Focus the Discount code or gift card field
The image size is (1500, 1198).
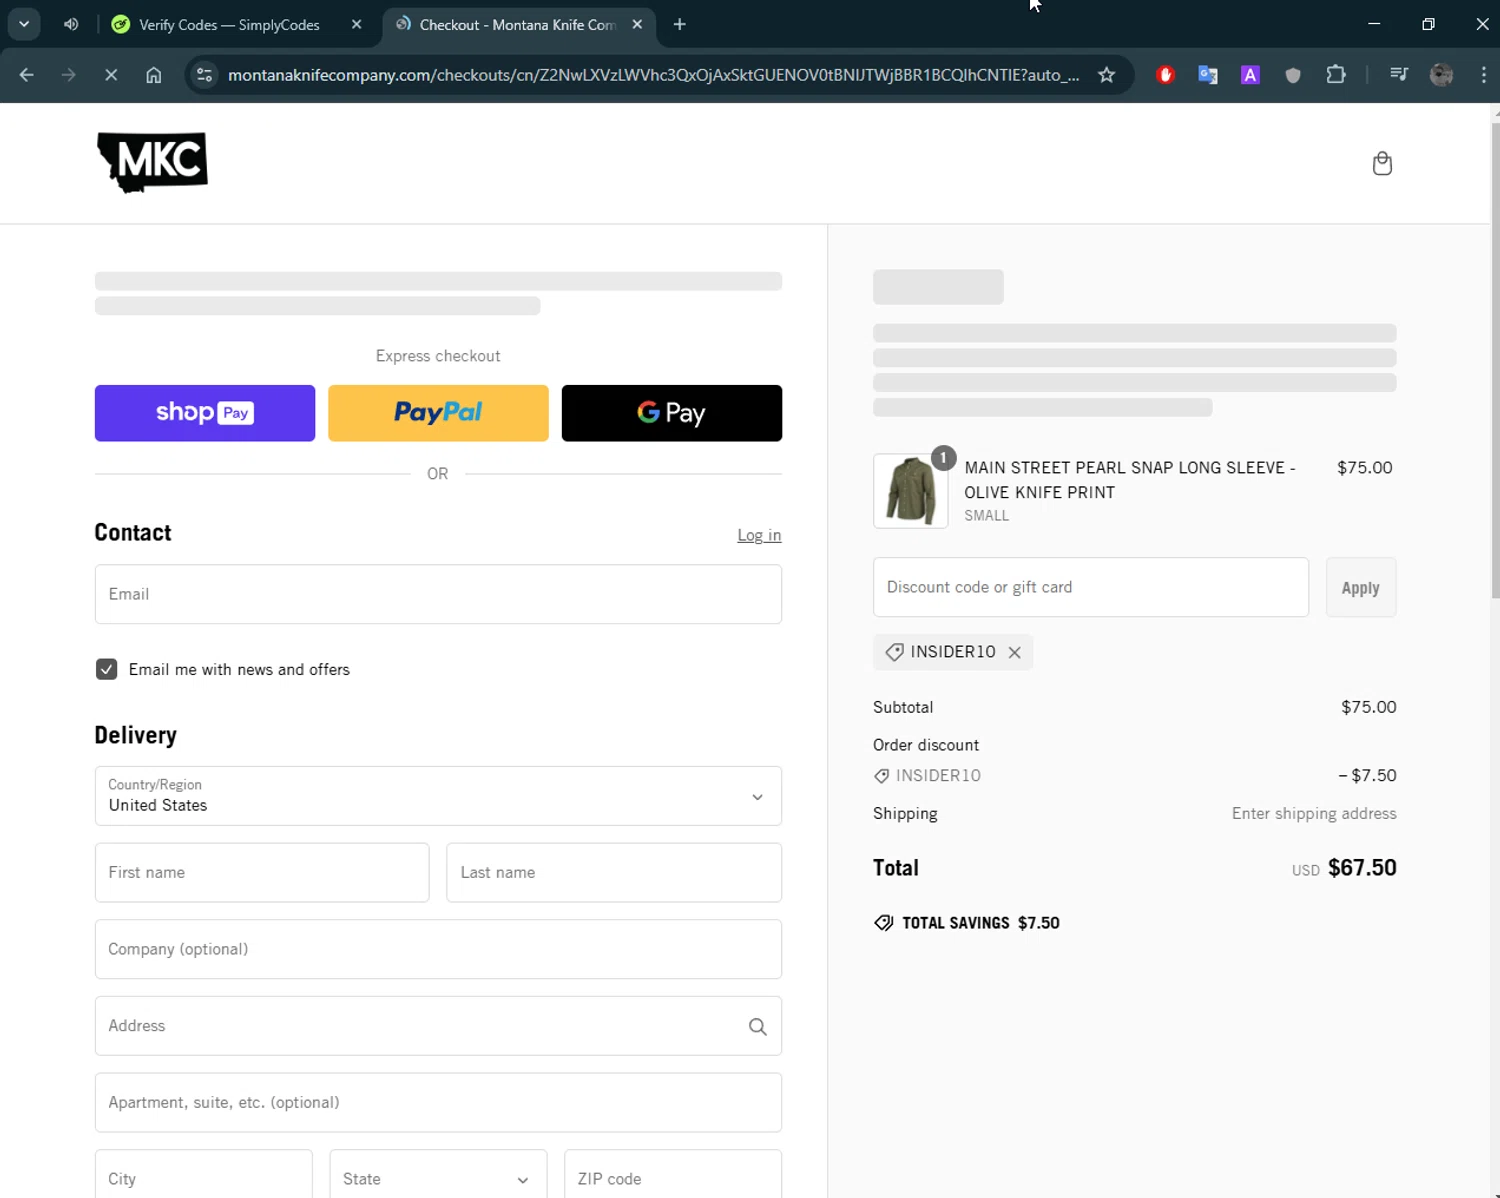point(1091,588)
